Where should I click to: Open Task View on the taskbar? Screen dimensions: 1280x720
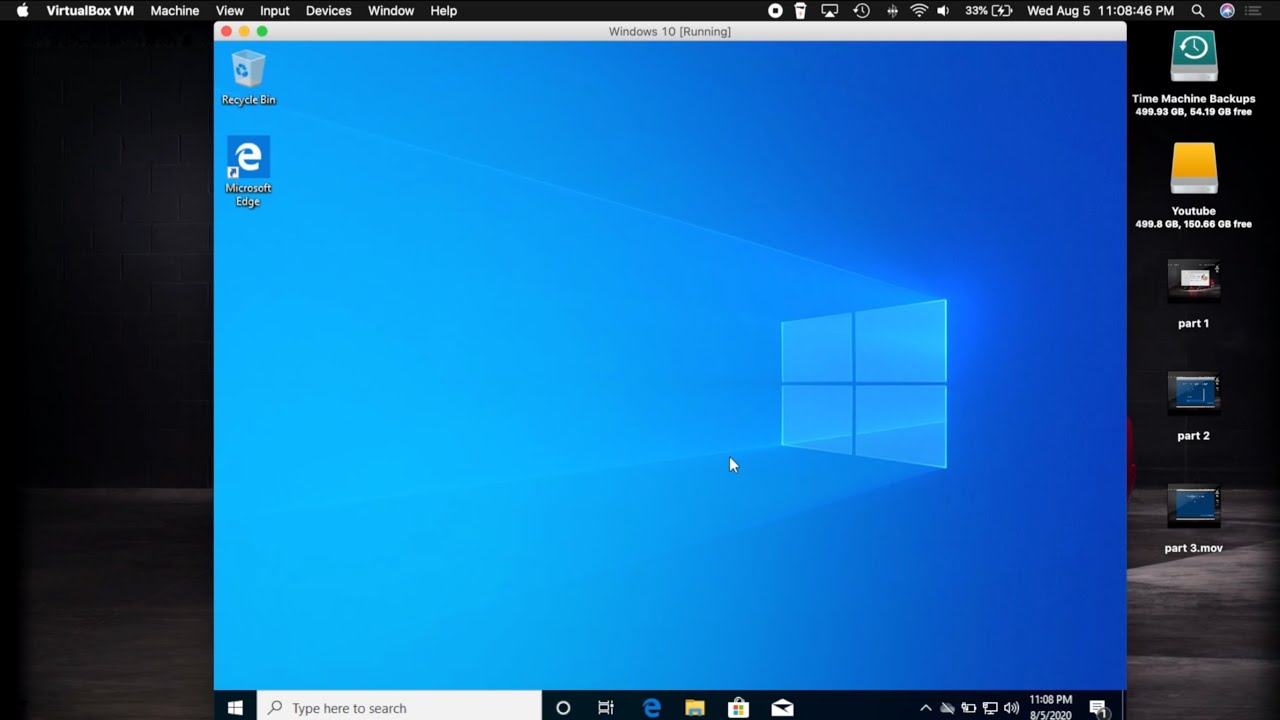(606, 707)
